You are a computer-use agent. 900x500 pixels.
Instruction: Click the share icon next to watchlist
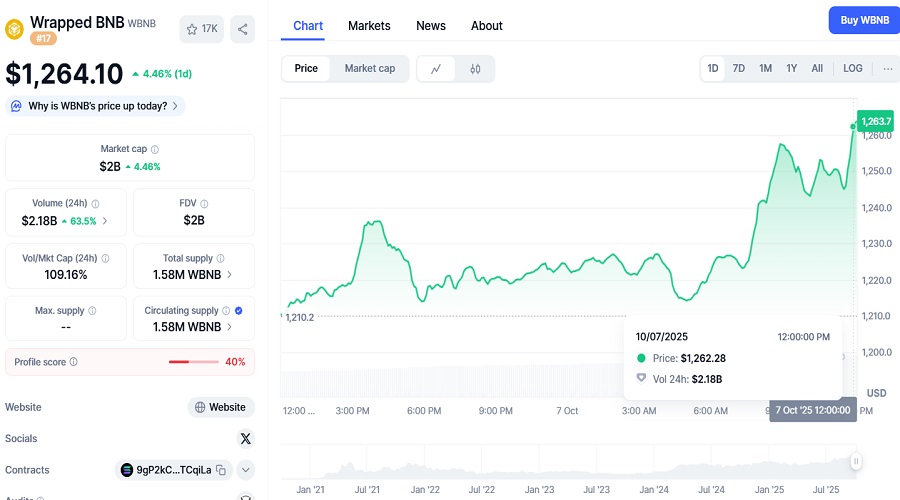242,29
